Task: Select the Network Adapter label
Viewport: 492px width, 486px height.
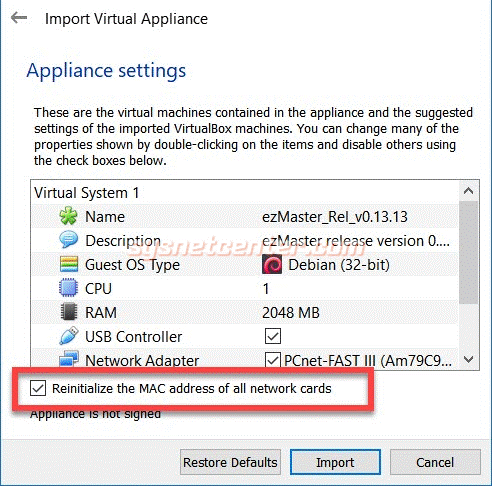Action: 142,361
